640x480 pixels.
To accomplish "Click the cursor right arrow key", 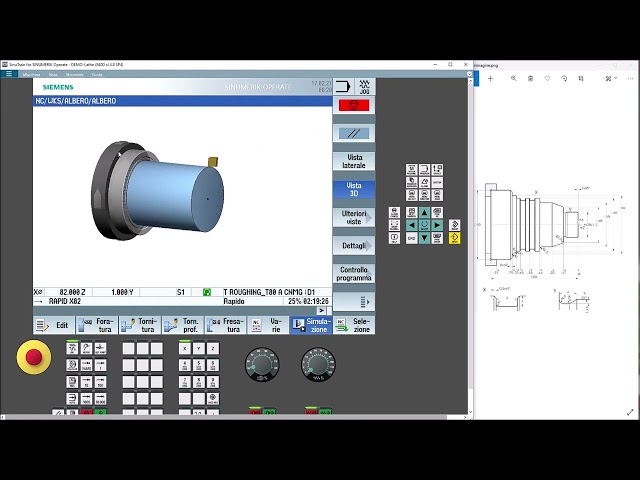I will click(x=437, y=225).
